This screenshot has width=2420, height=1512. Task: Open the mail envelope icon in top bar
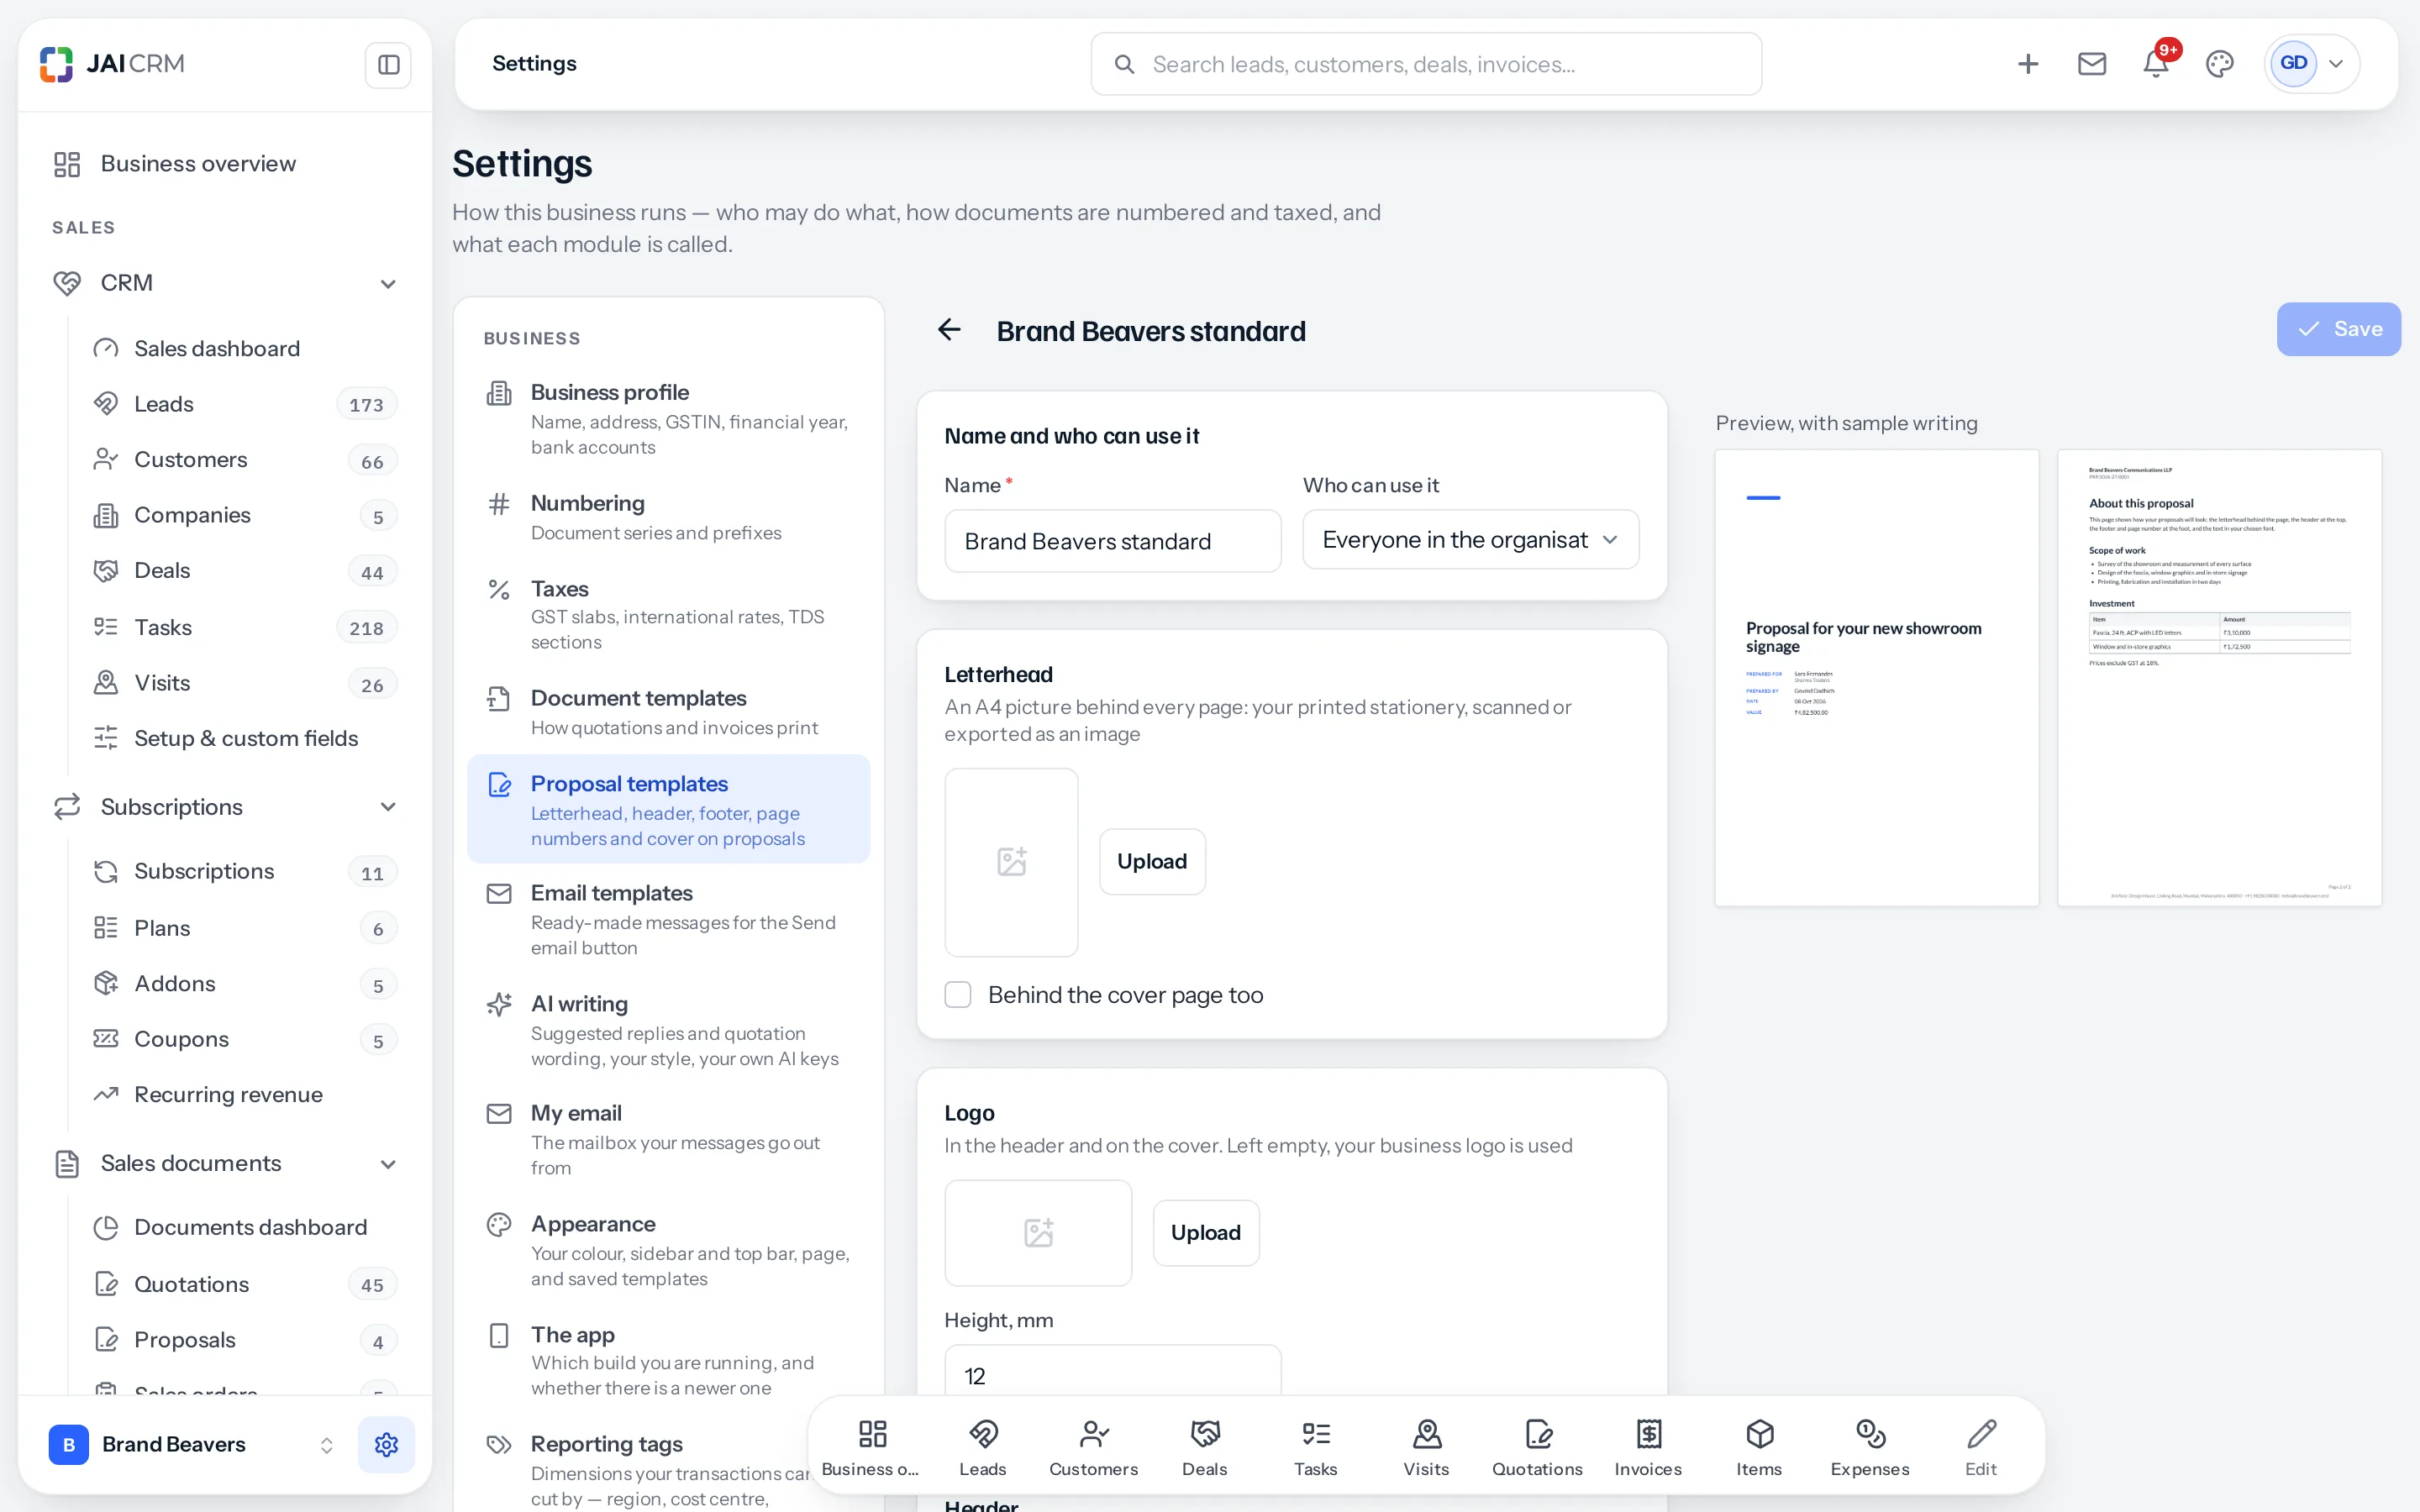click(2092, 64)
